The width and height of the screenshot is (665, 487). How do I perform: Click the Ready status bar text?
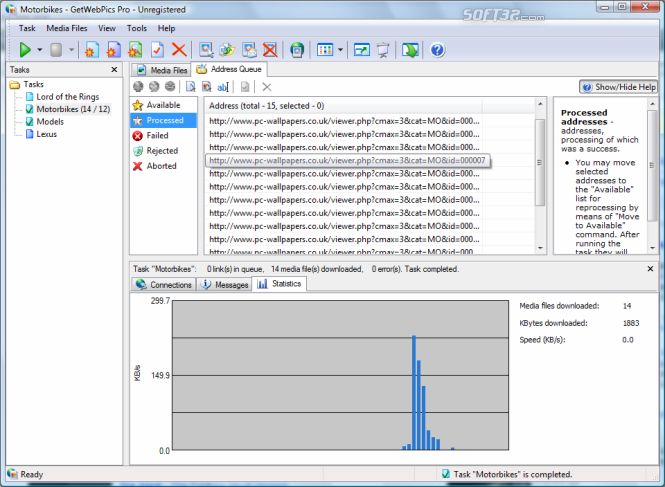tap(32, 474)
